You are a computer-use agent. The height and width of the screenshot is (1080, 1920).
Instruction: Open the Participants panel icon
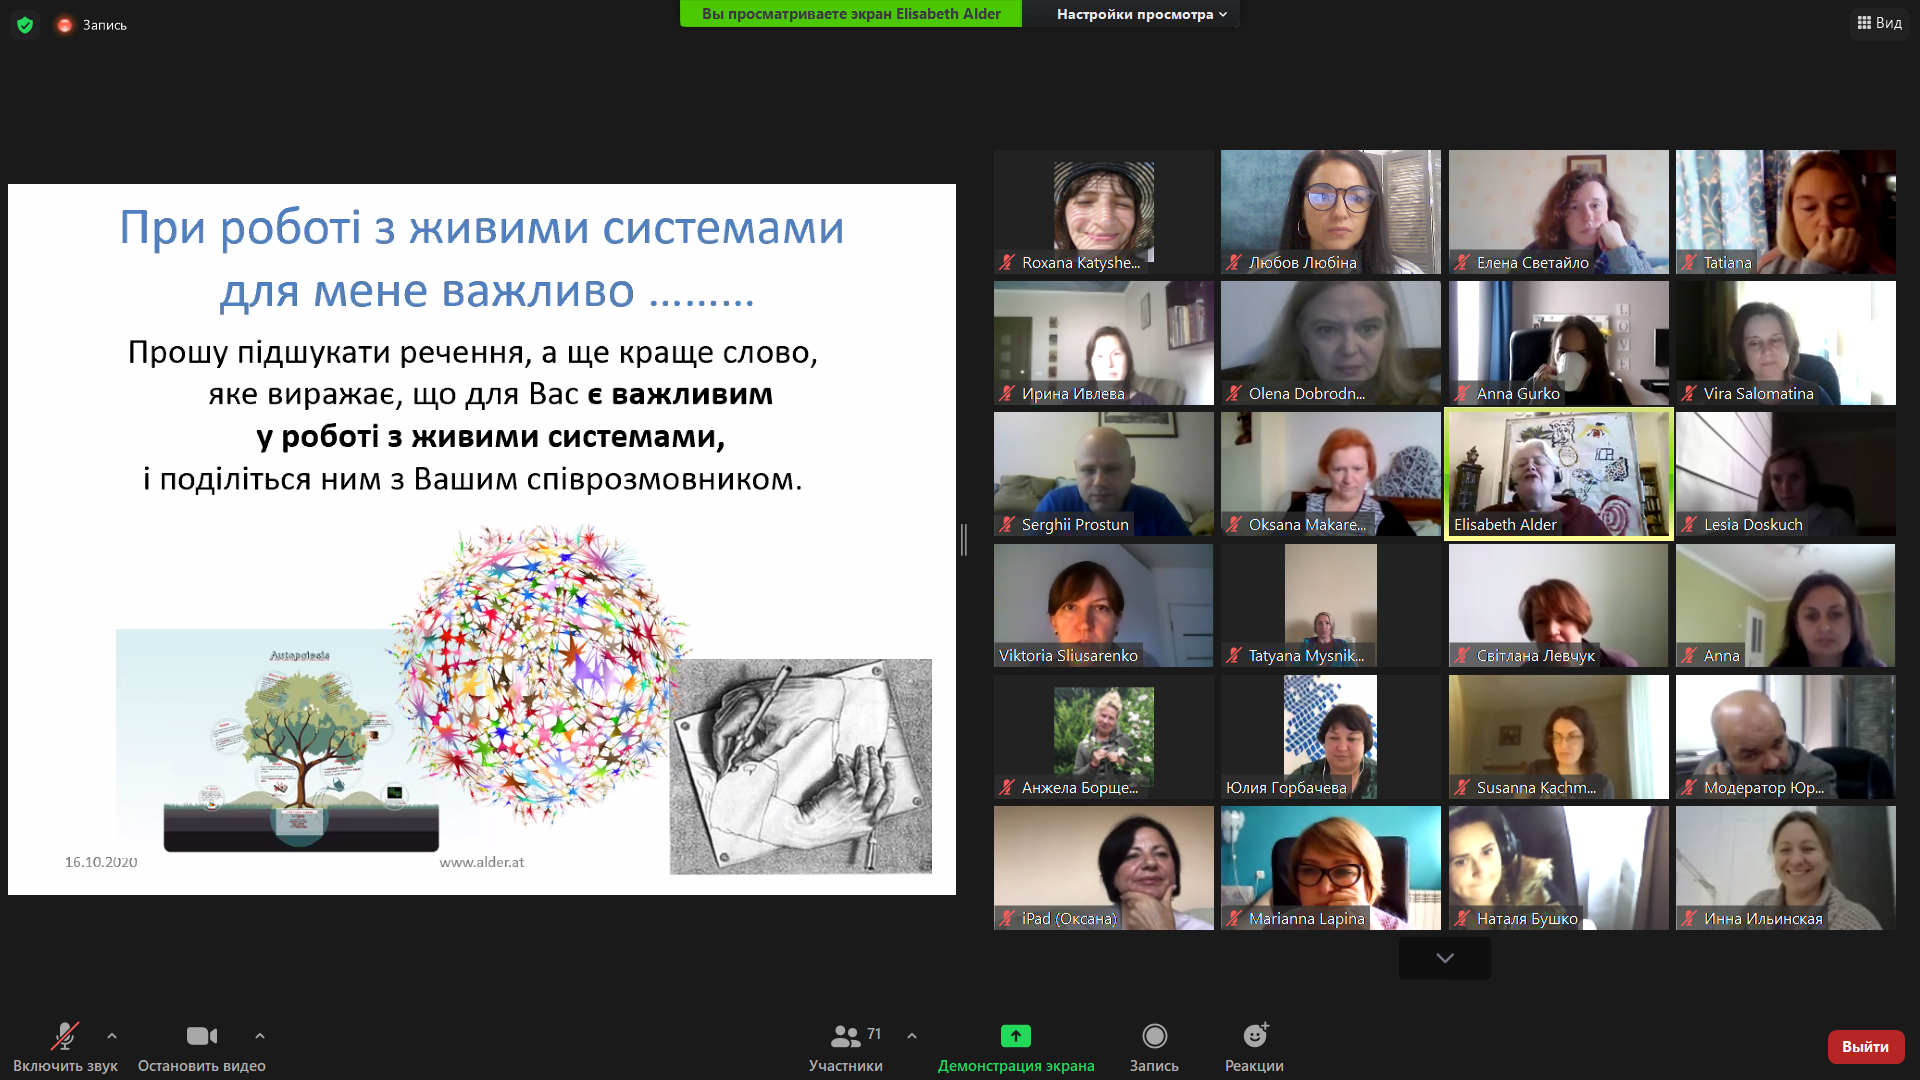pyautogui.click(x=846, y=1036)
